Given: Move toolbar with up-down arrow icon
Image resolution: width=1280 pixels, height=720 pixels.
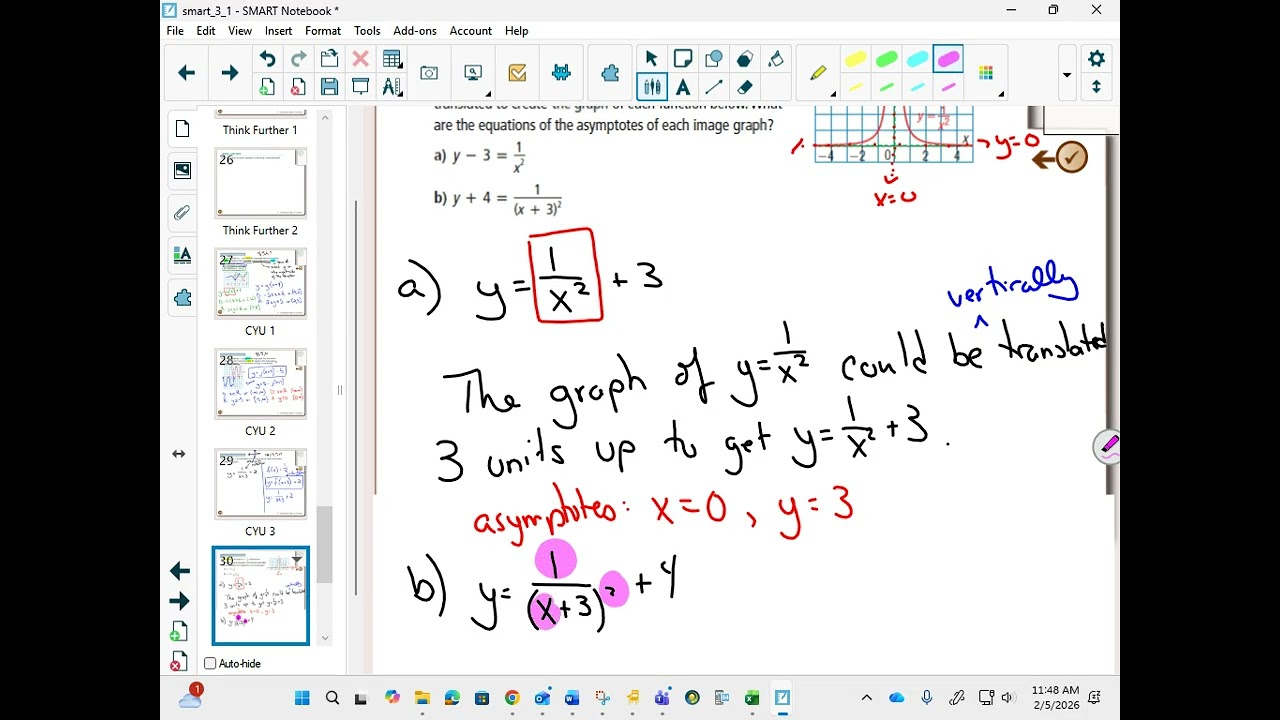Looking at the screenshot, I should pos(1096,87).
